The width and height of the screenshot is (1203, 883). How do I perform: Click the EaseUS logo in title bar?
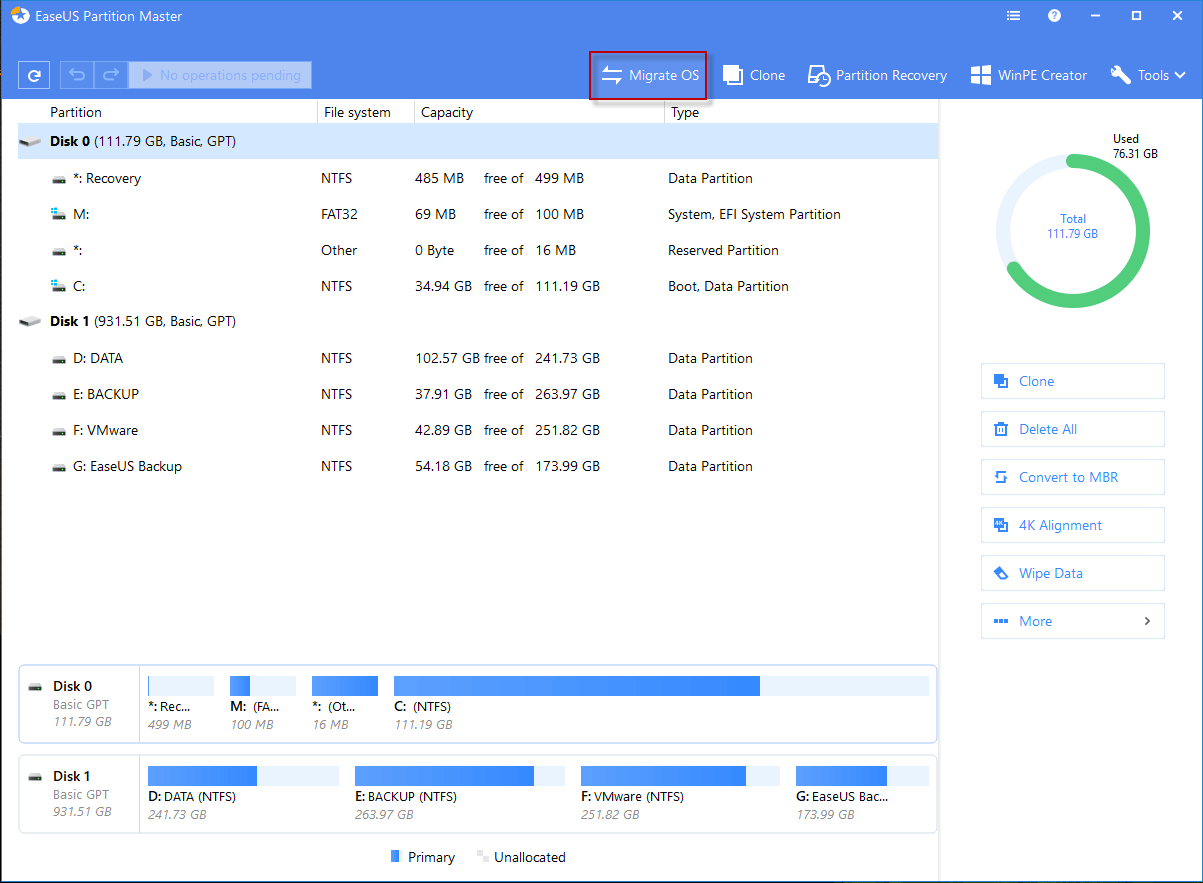[x=20, y=16]
